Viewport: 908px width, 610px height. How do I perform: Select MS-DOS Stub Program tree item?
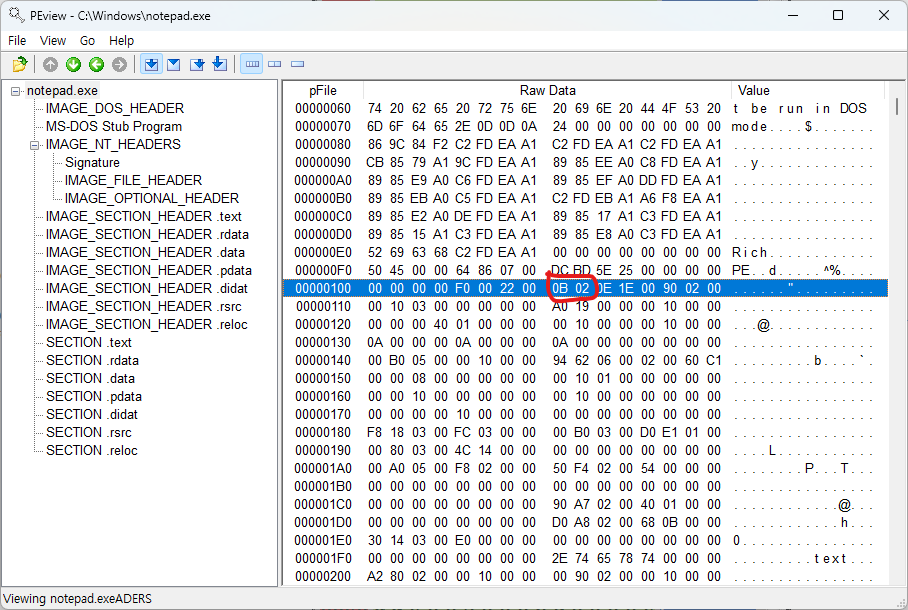coord(114,126)
